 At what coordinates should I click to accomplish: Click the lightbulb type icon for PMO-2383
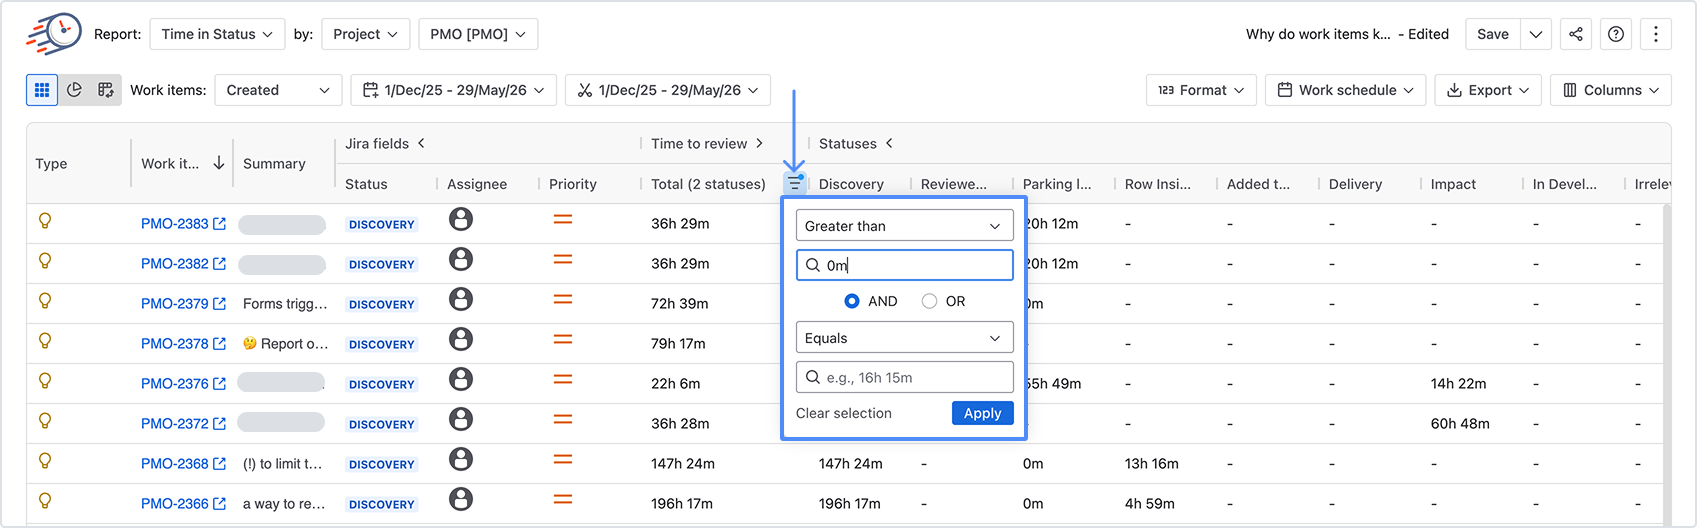[45, 221]
